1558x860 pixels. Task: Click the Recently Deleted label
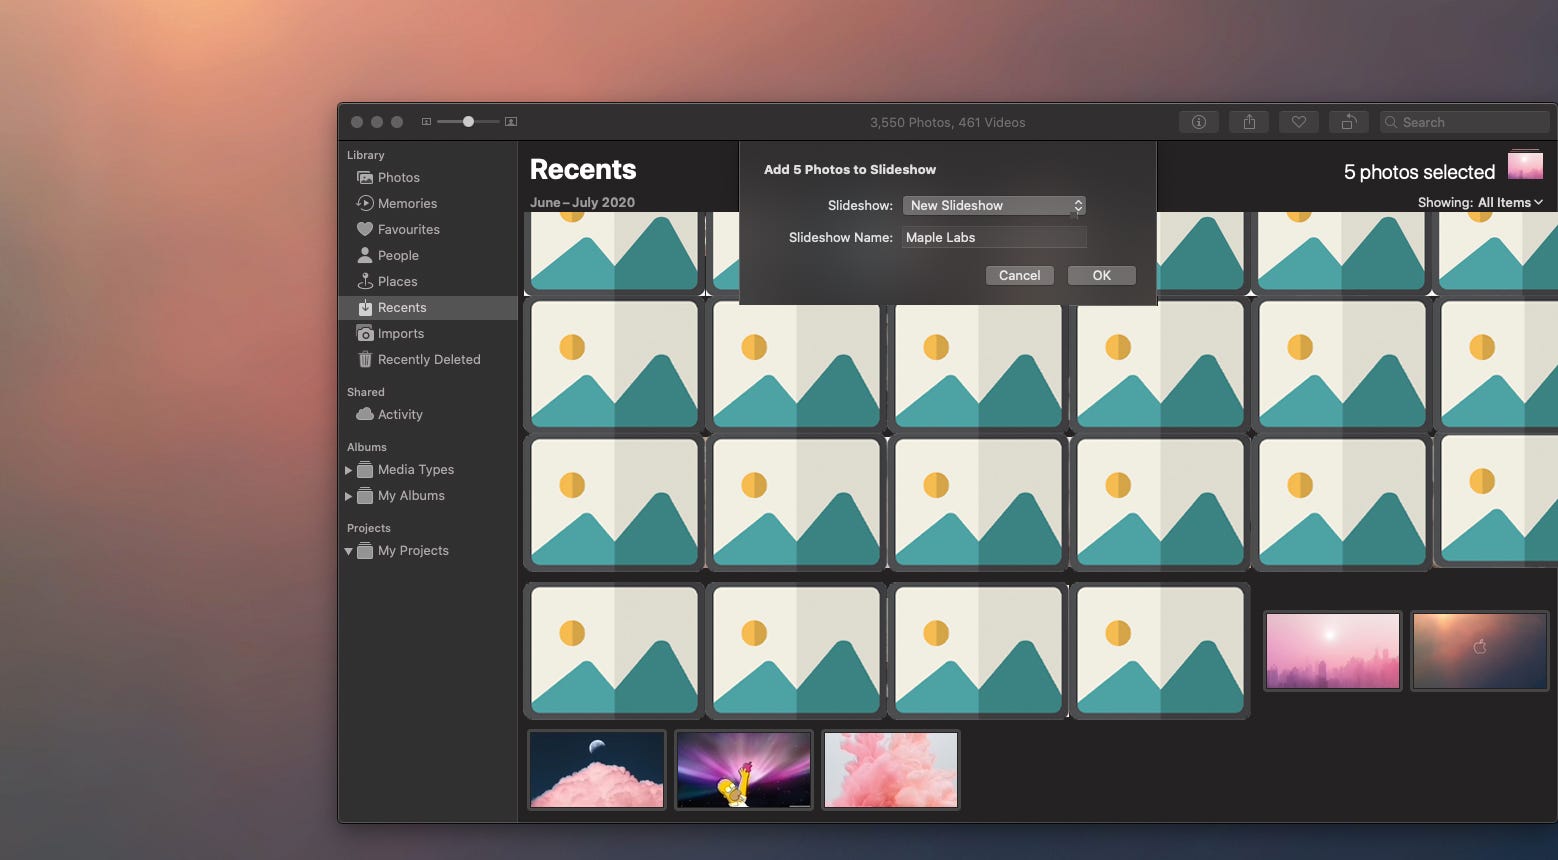click(x=429, y=359)
